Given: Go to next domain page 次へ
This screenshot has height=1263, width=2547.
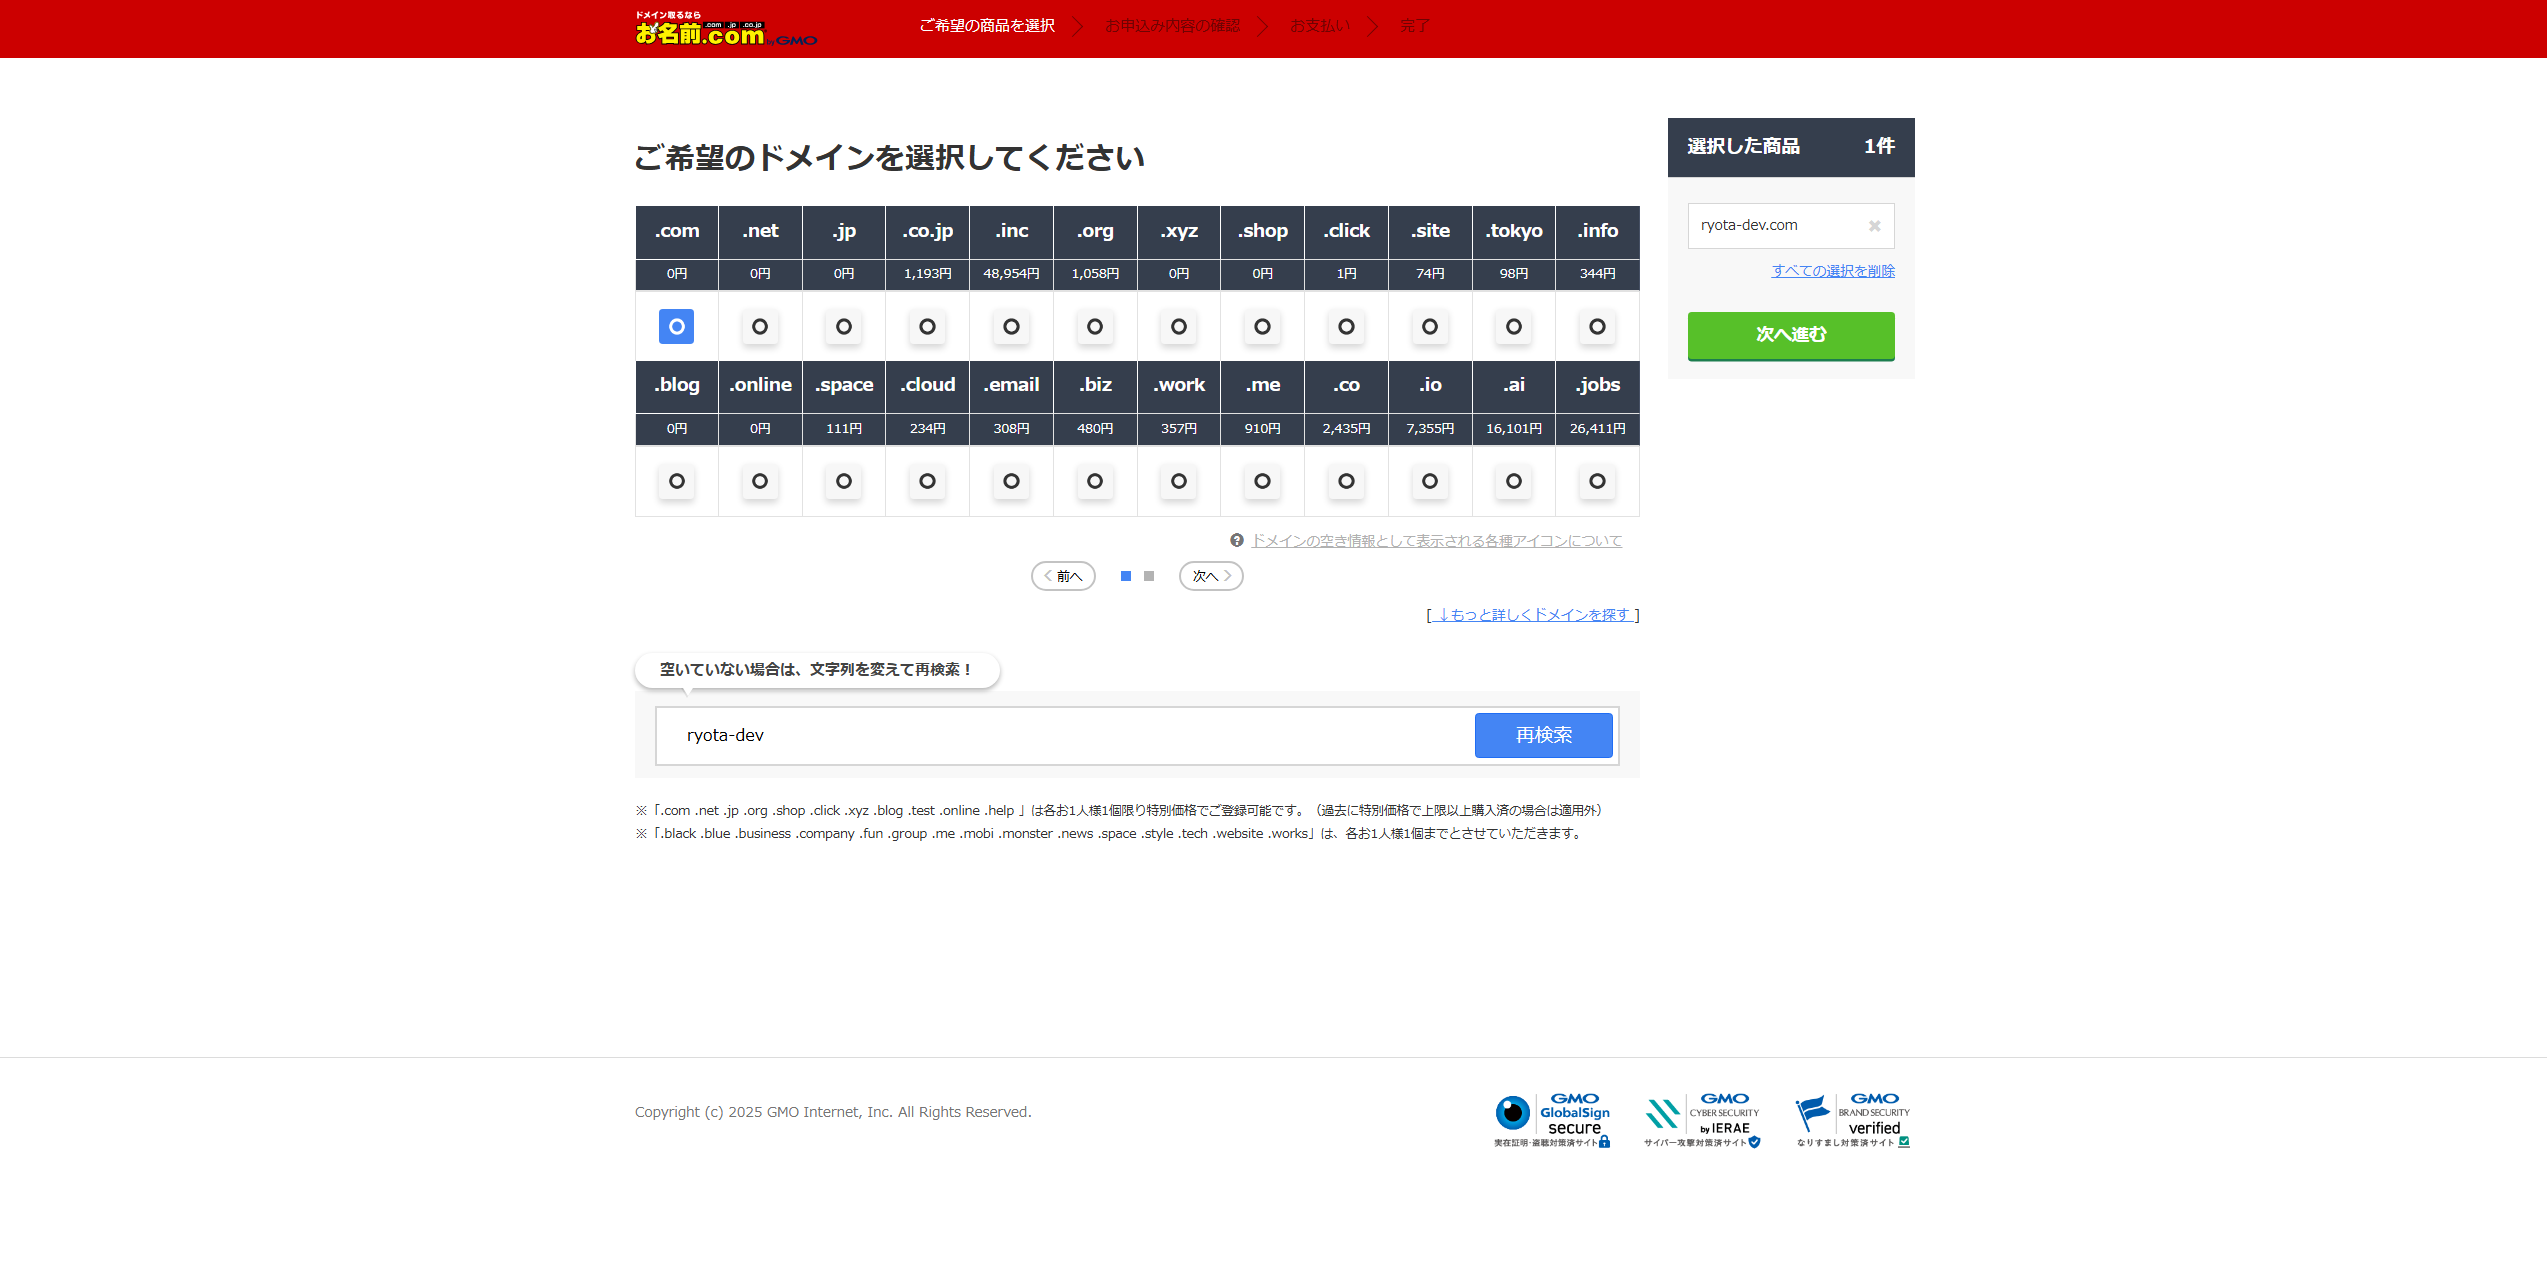Looking at the screenshot, I should [1211, 576].
